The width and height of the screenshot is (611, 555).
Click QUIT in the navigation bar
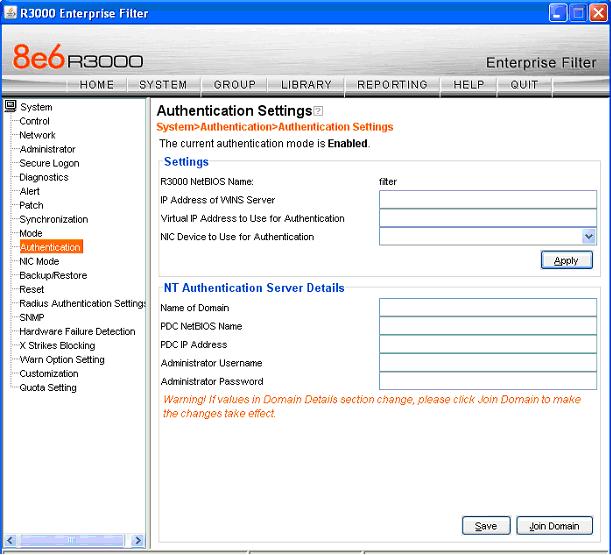524,85
